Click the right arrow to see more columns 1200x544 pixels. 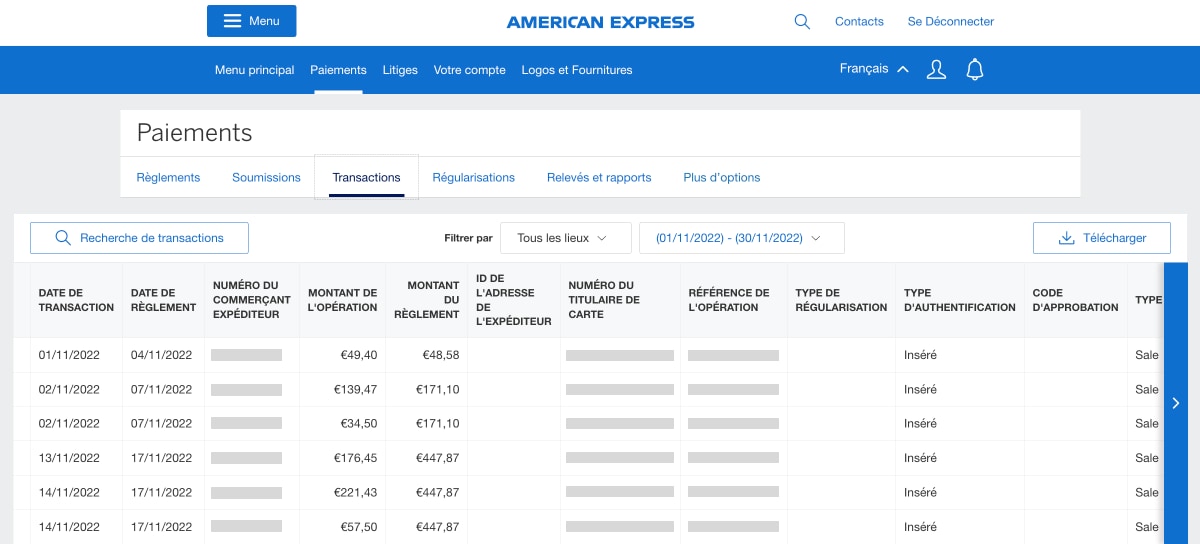[x=1176, y=403]
